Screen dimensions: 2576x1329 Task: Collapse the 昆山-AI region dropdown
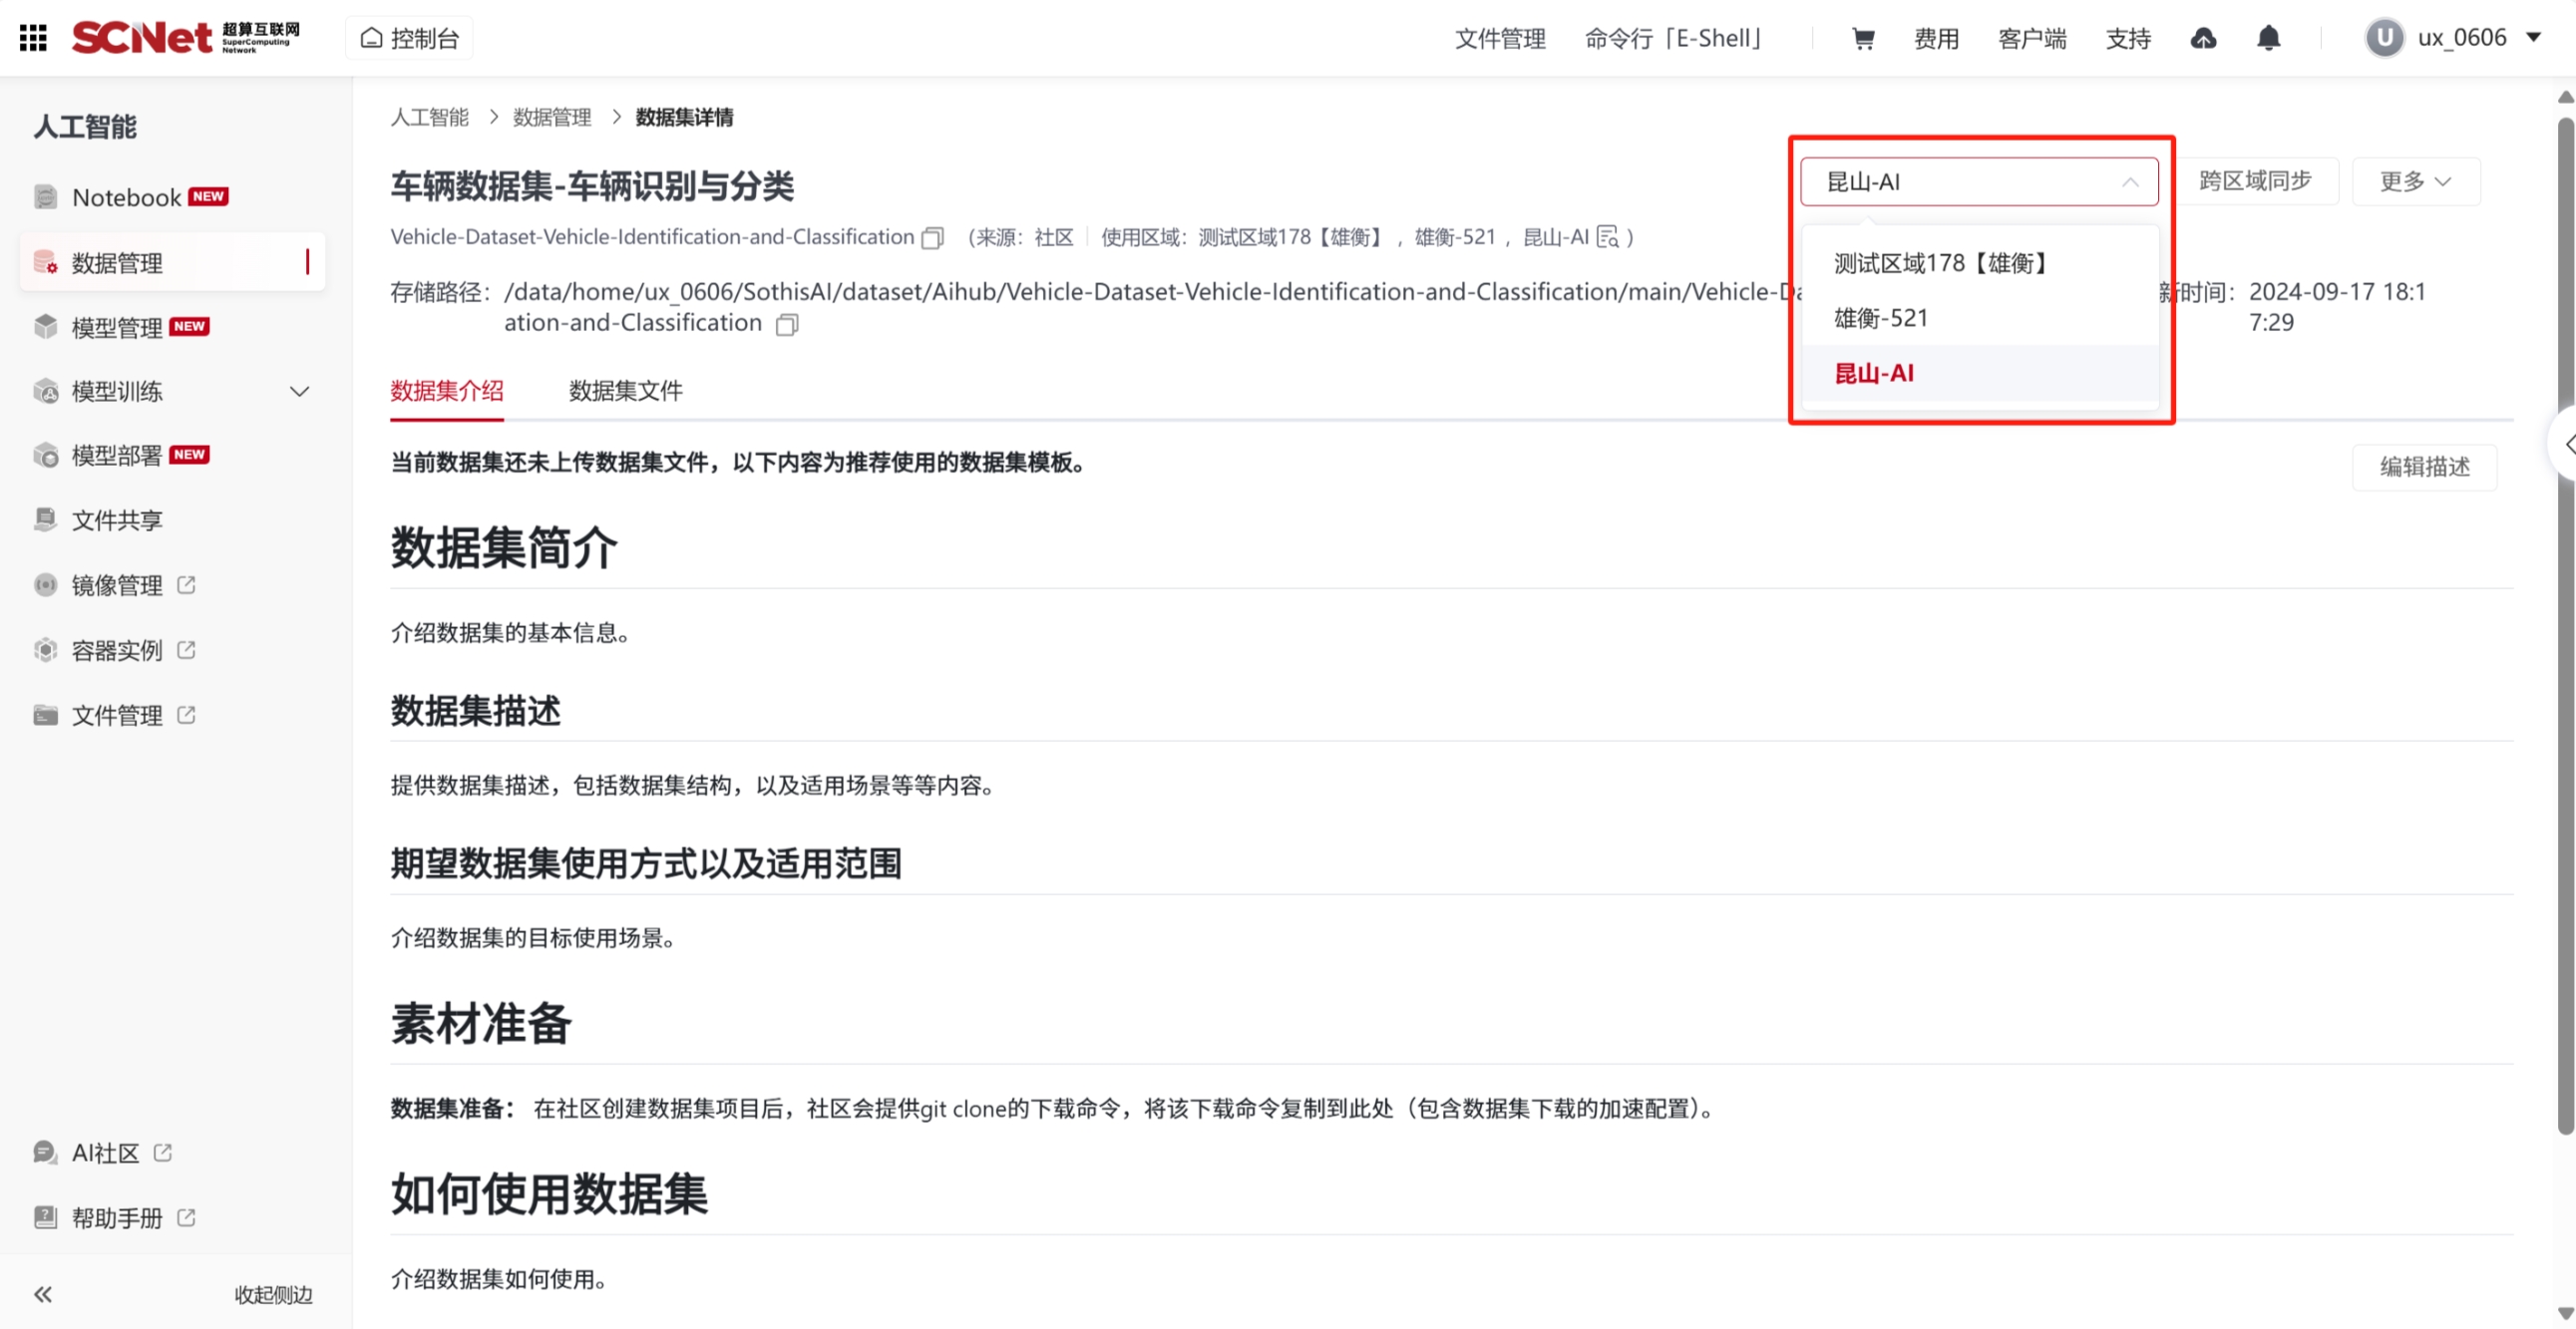tap(2129, 182)
